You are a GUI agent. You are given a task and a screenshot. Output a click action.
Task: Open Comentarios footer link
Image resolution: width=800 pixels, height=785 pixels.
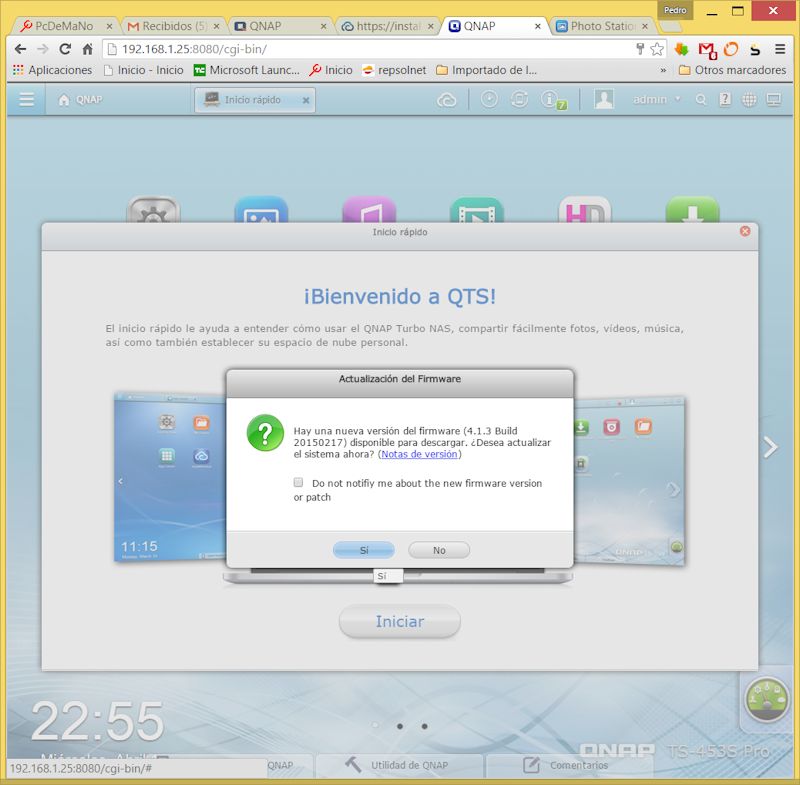(567, 765)
